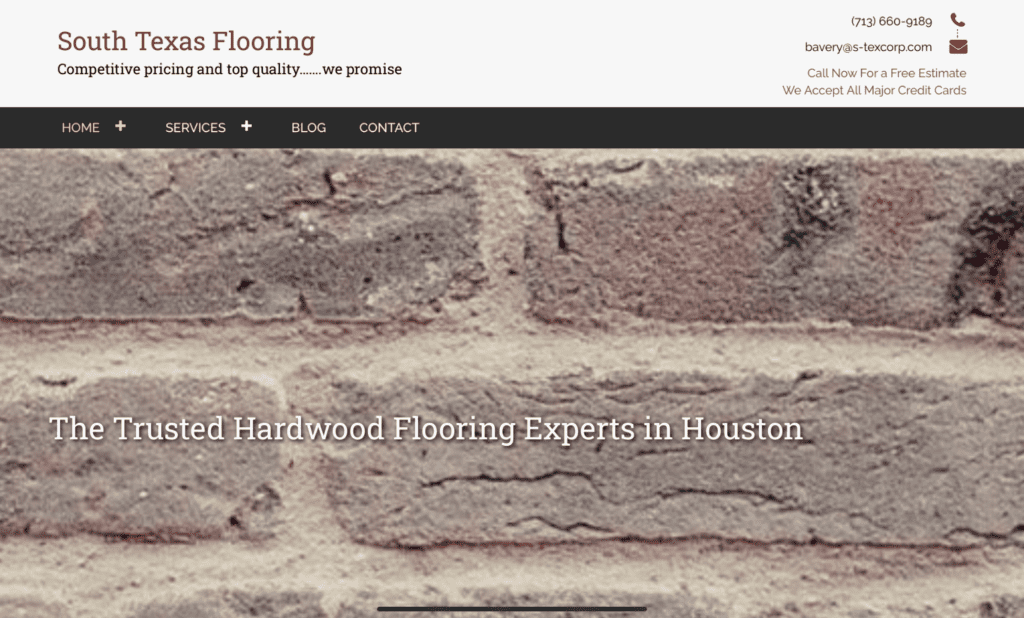Click the South Texas Flooring site title
The image size is (1024, 618).
(x=186, y=41)
